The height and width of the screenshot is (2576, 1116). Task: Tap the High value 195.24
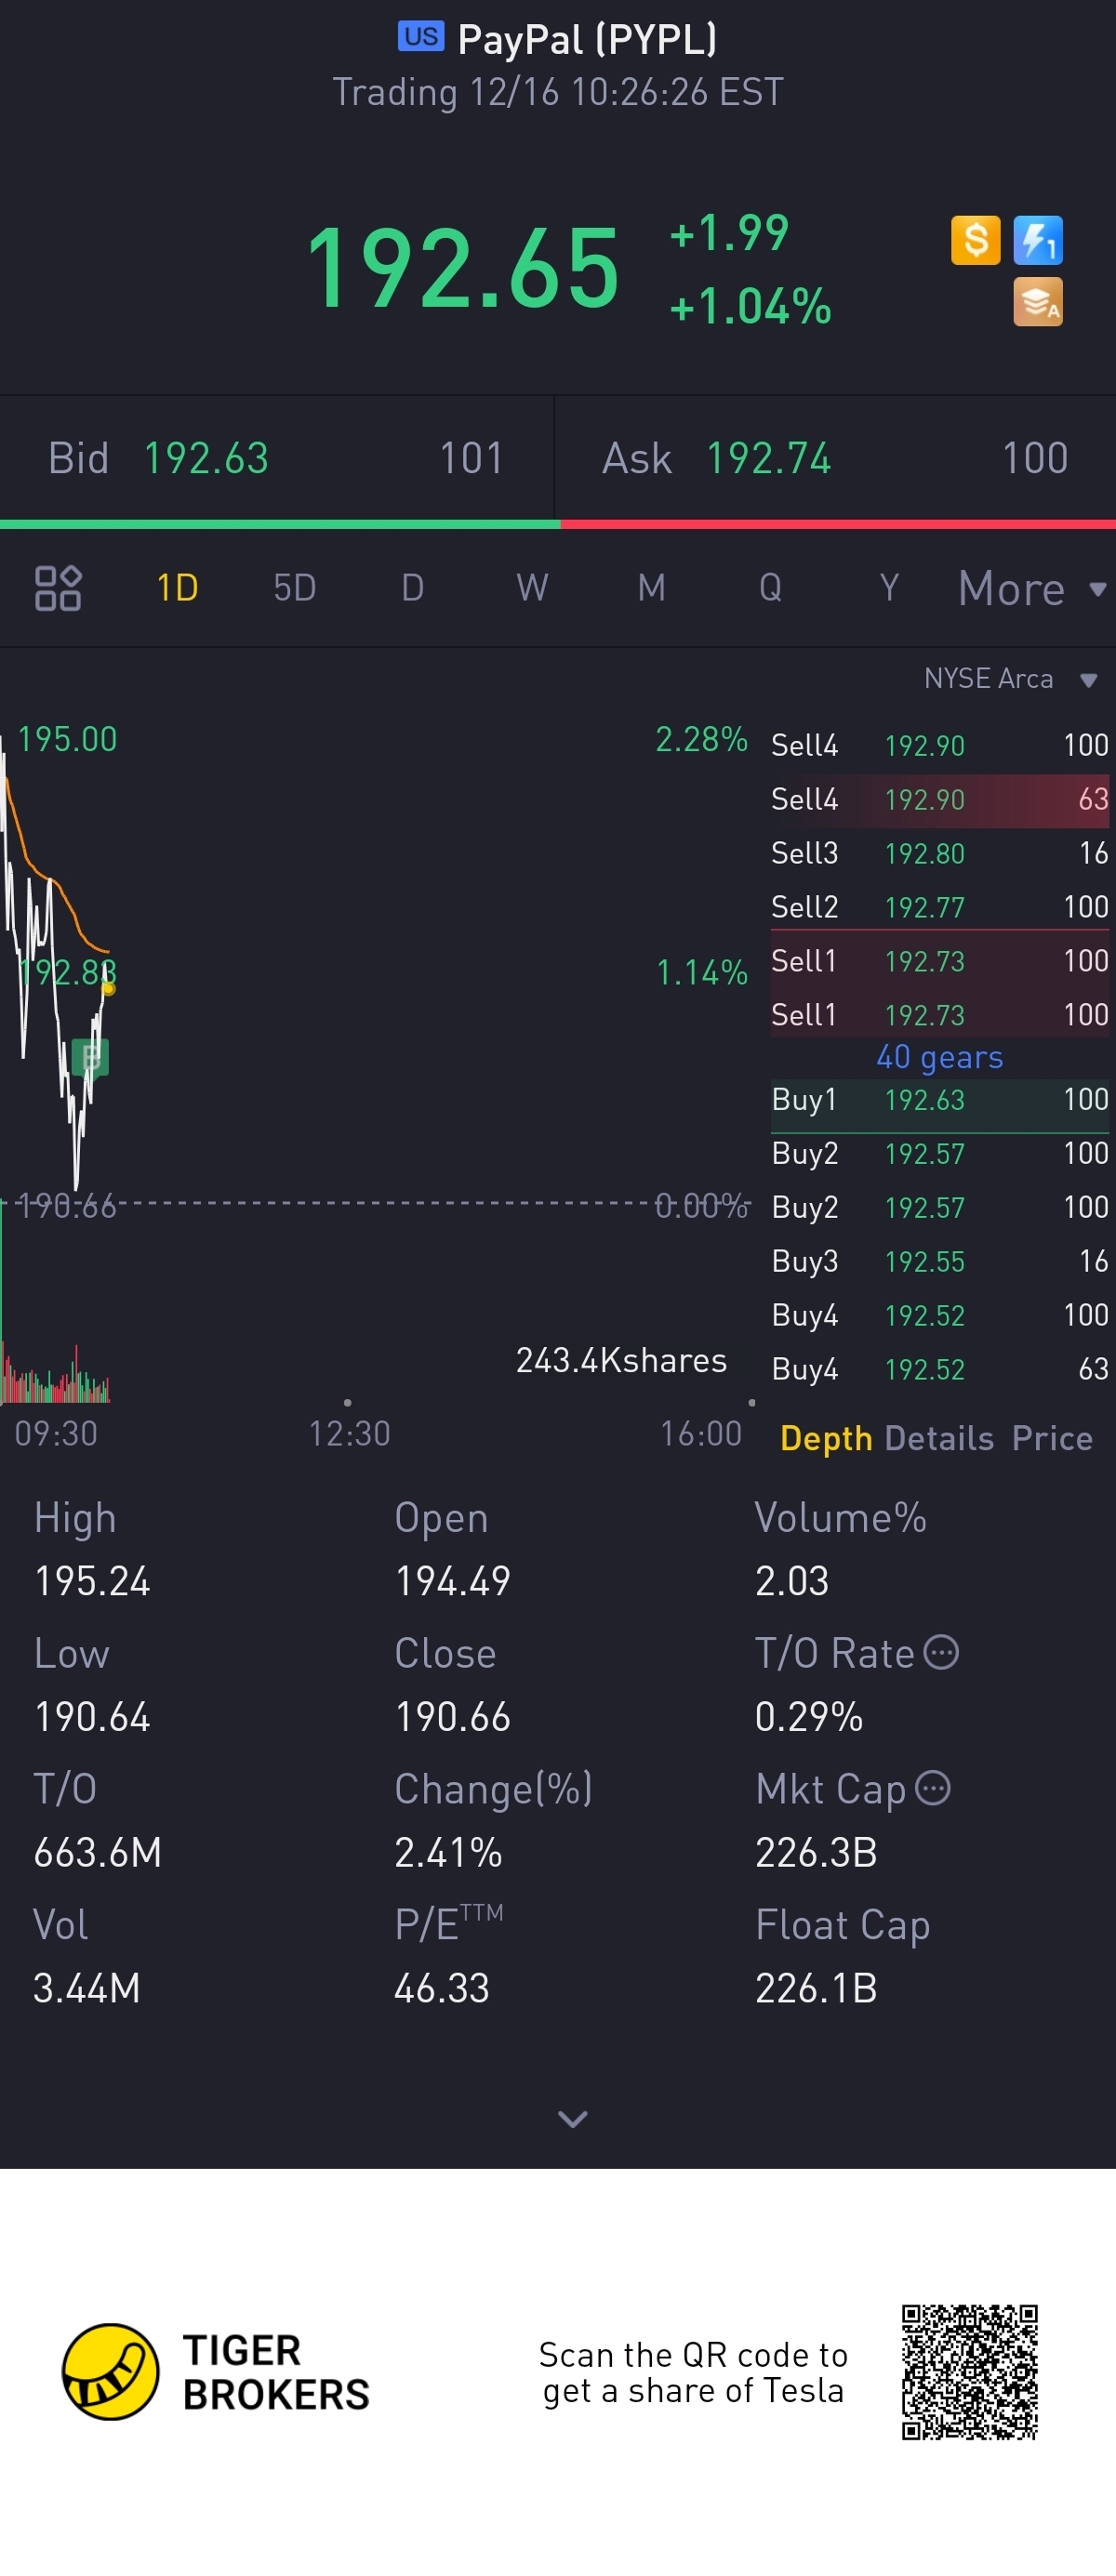coord(92,1581)
